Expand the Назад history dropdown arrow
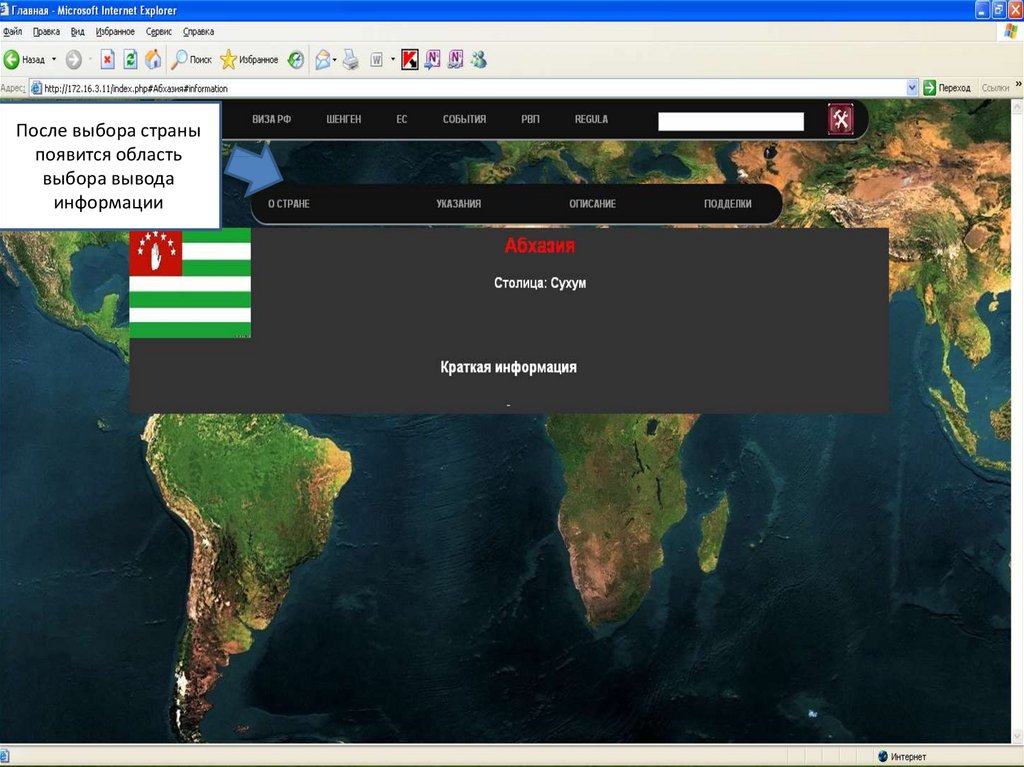The image size is (1024, 767). tap(54, 60)
